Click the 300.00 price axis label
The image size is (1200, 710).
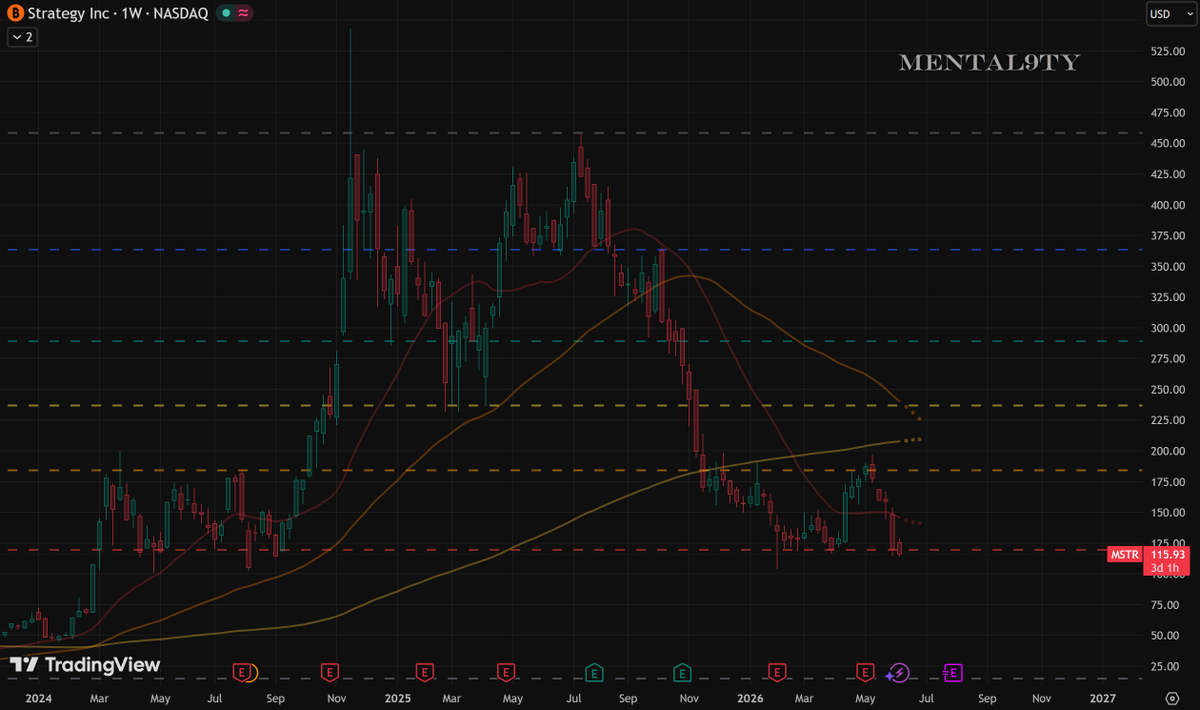coord(1167,328)
